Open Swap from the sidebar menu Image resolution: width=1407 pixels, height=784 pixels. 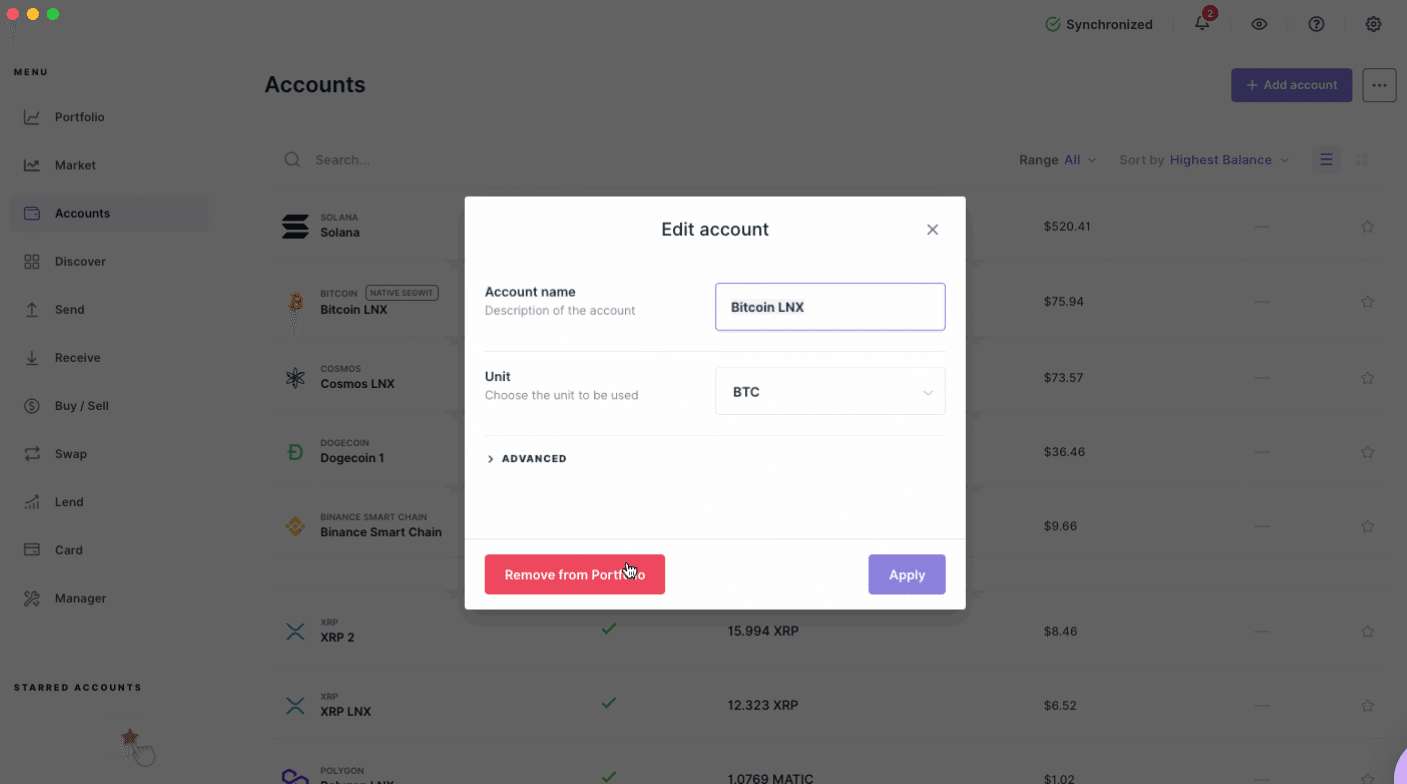[x=70, y=454]
